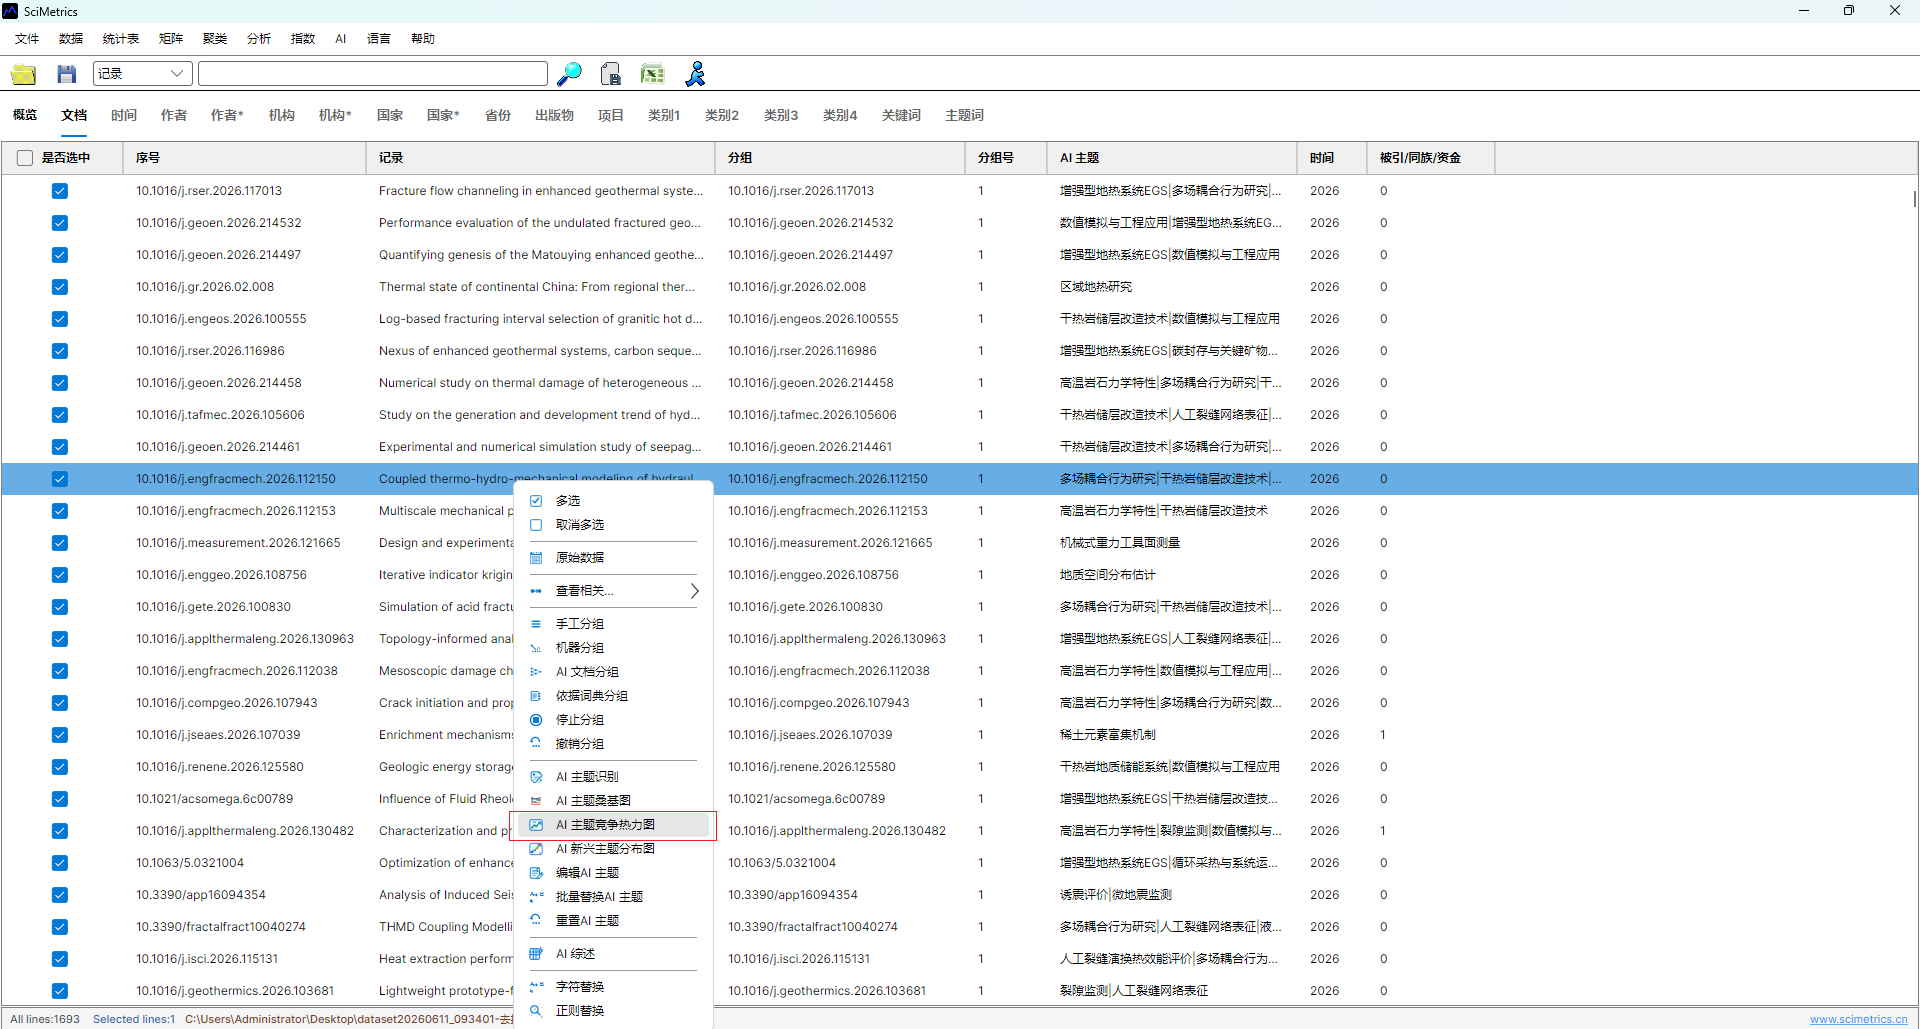The height and width of the screenshot is (1029, 1920).
Task: Switch to the 概览 tab
Action: coord(25,116)
